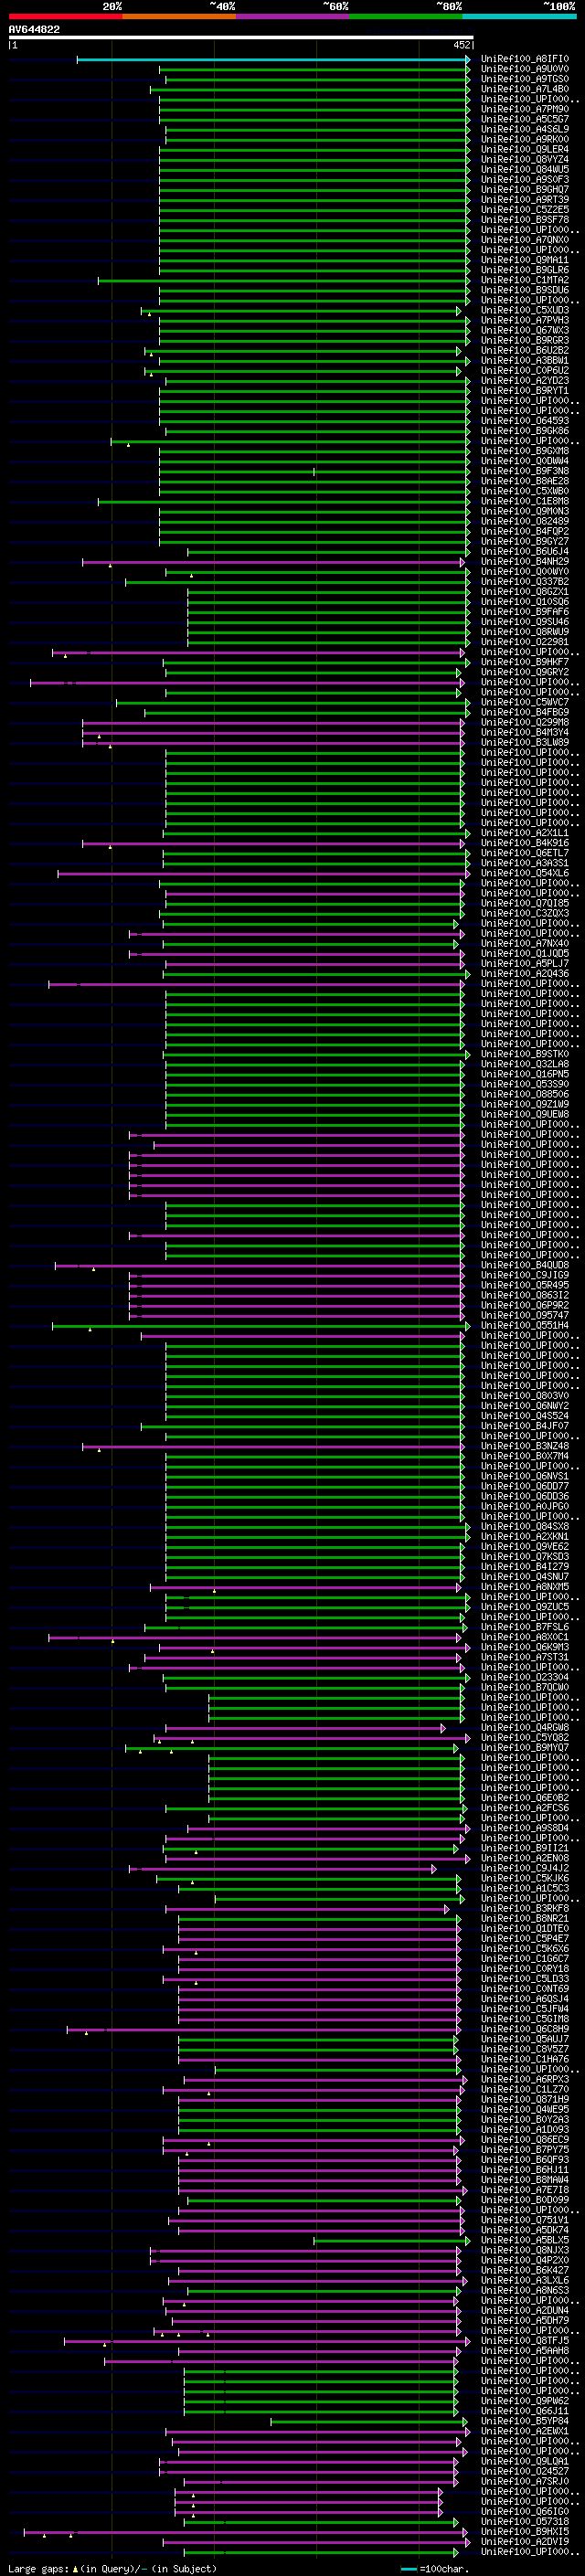Select label UniRef100_A9S0F3
The image size is (585, 2576).
524,179
